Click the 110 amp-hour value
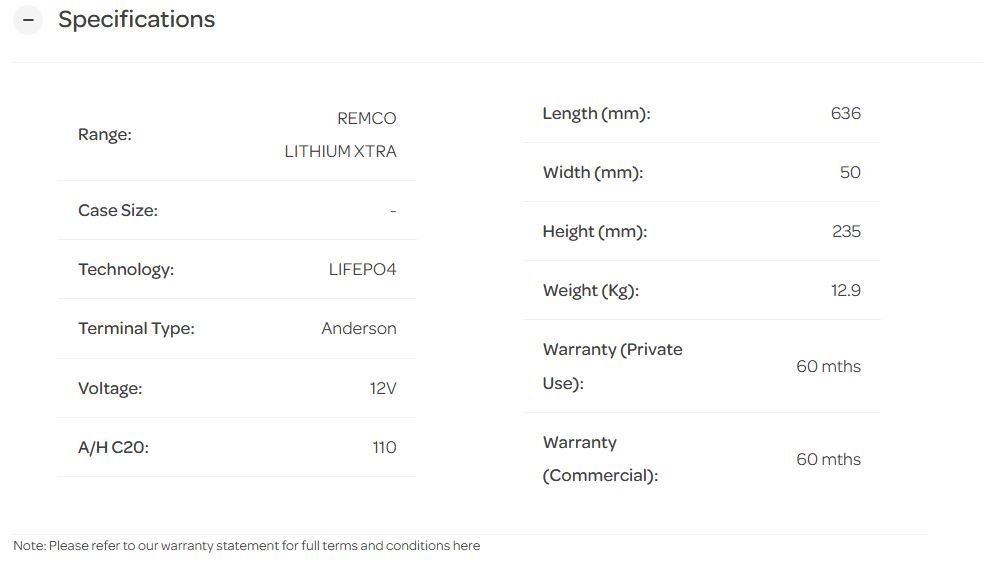This screenshot has height=565, width=995. point(384,447)
